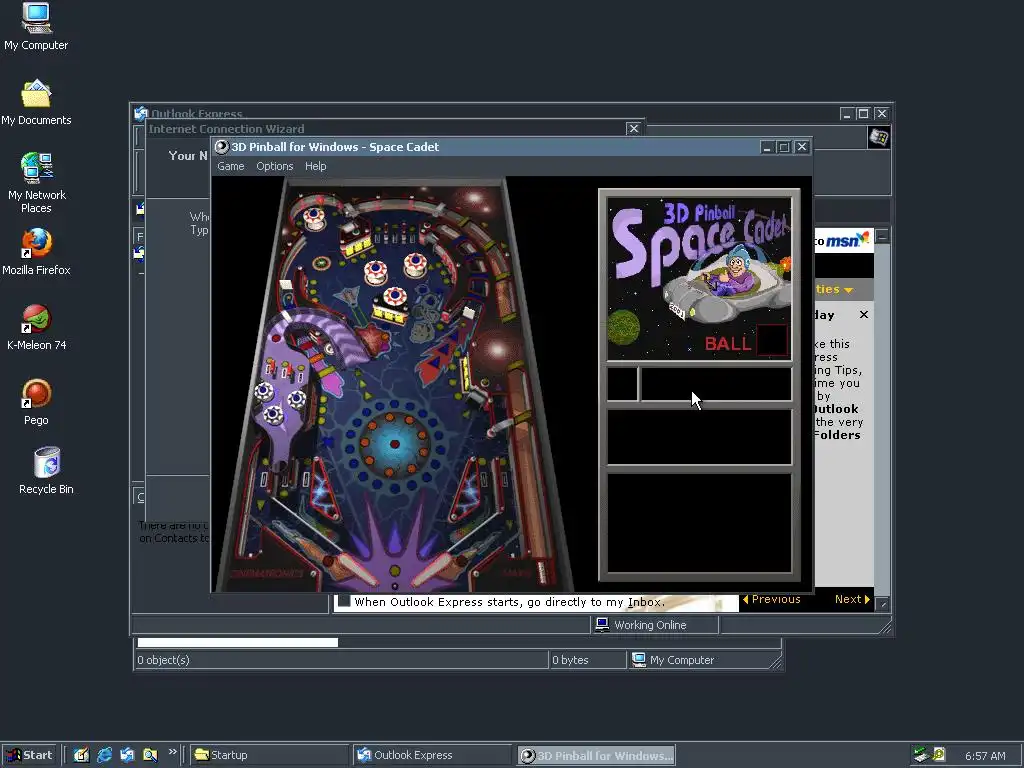Click the Next tip link
Screen dimensions: 1024x768
pos(852,599)
